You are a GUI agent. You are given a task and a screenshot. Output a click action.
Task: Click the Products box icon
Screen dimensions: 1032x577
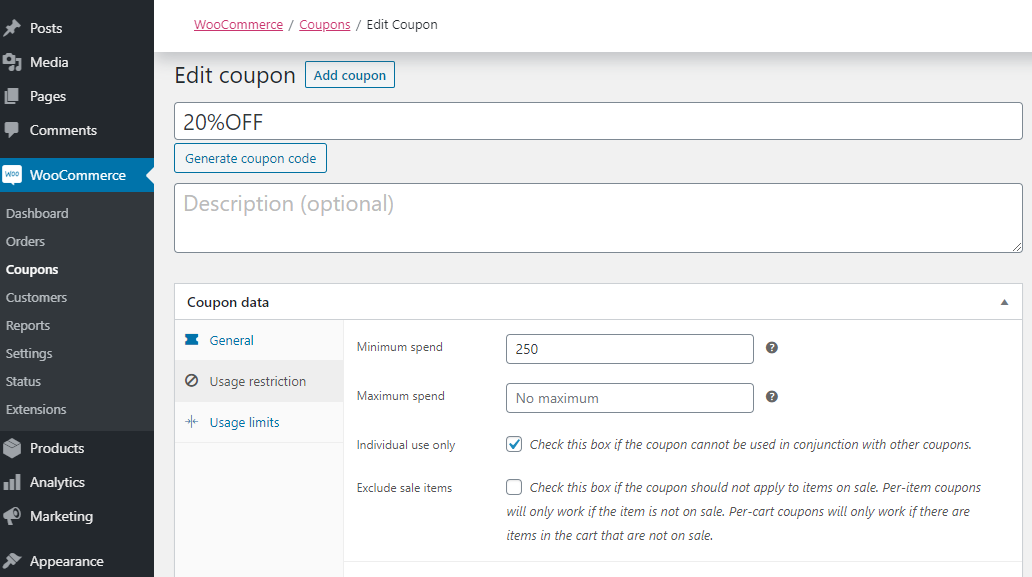(12, 448)
